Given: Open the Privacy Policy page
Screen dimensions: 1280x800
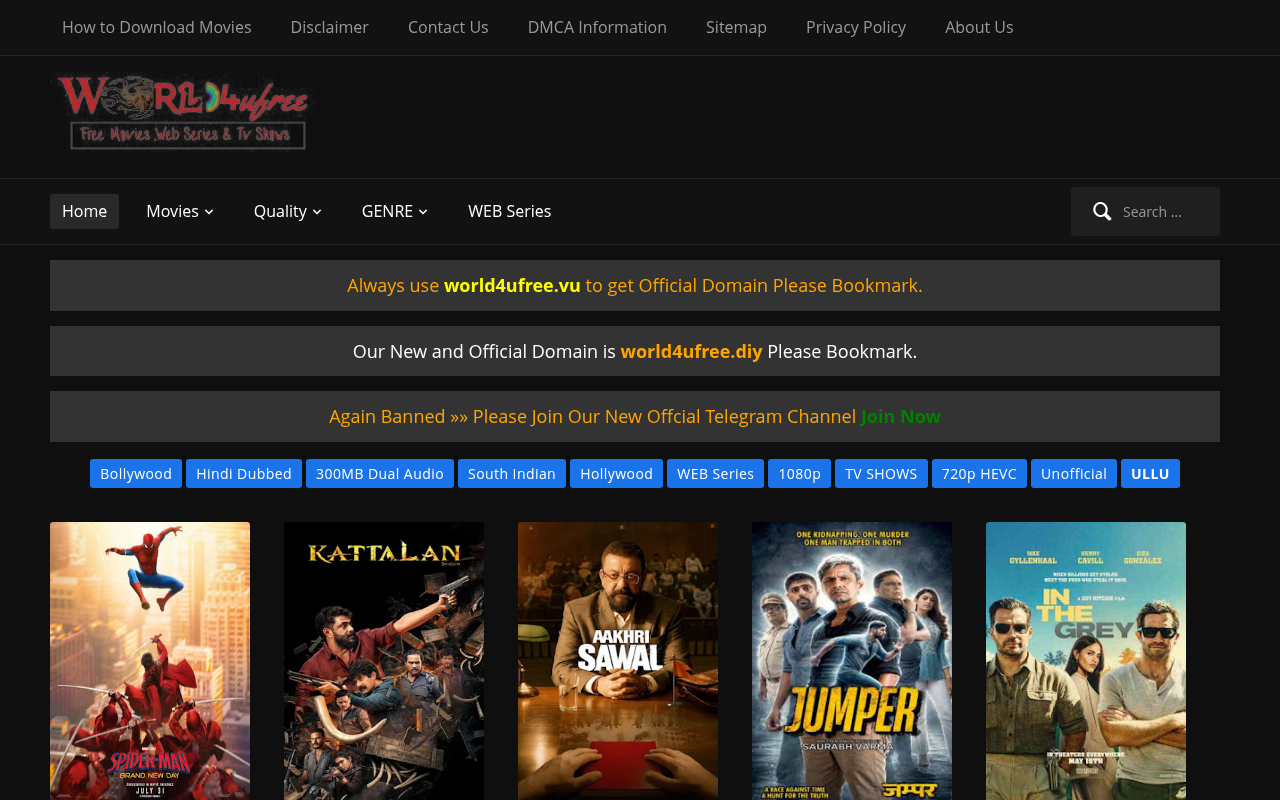Looking at the screenshot, I should (856, 27).
